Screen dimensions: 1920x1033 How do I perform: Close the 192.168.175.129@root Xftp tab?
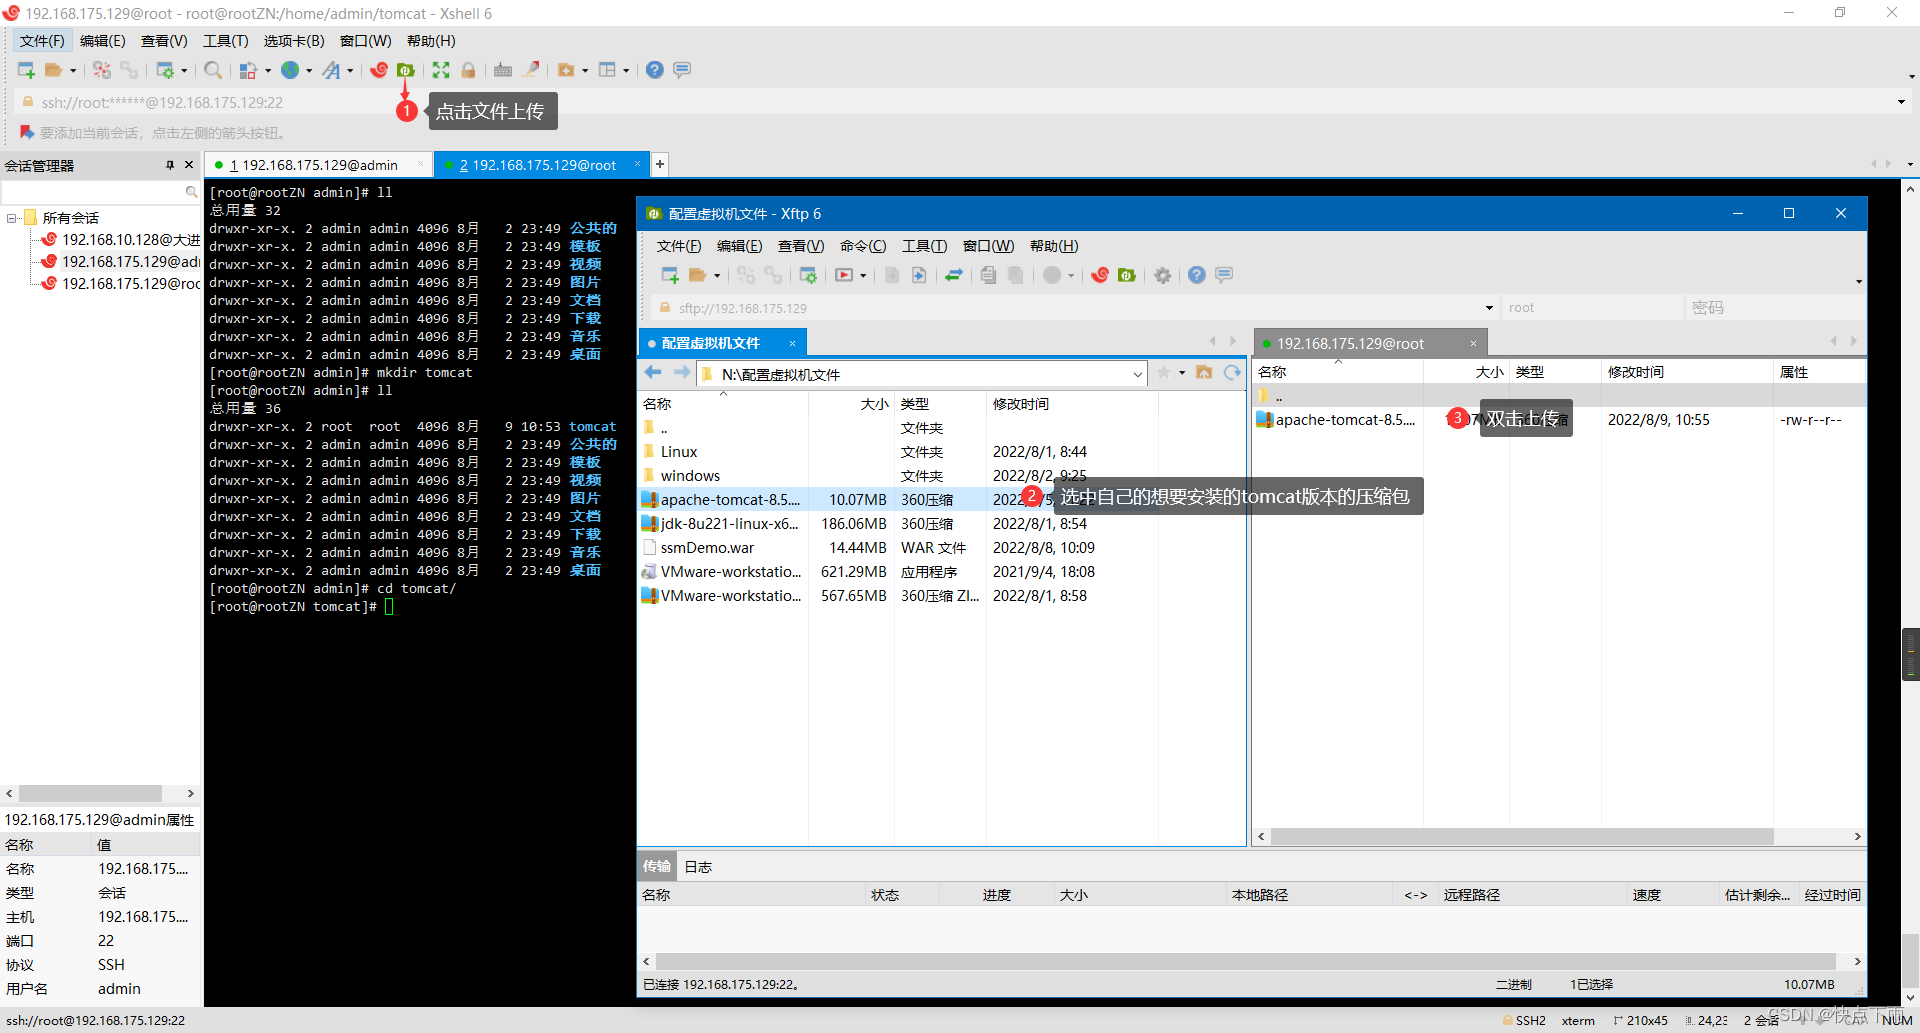tap(1473, 343)
